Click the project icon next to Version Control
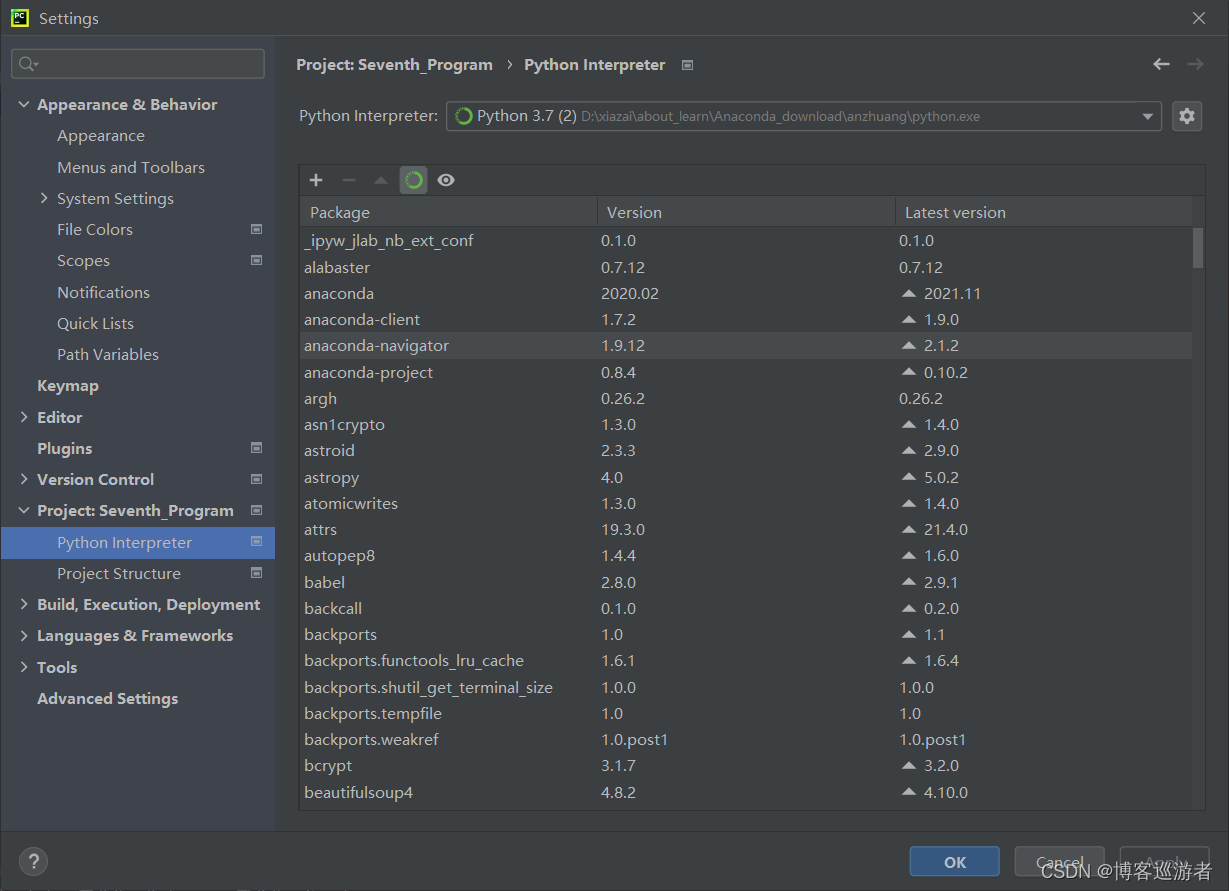This screenshot has width=1229, height=891. [256, 479]
